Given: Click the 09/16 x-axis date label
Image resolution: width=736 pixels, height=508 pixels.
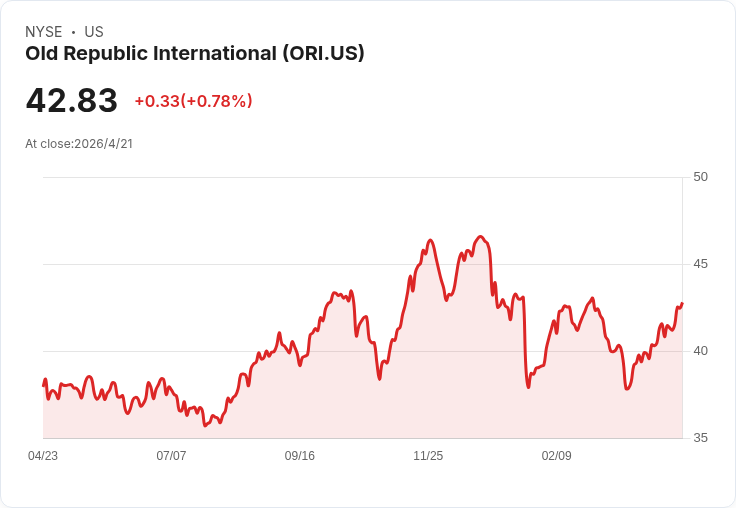Looking at the screenshot, I should (x=299, y=455).
